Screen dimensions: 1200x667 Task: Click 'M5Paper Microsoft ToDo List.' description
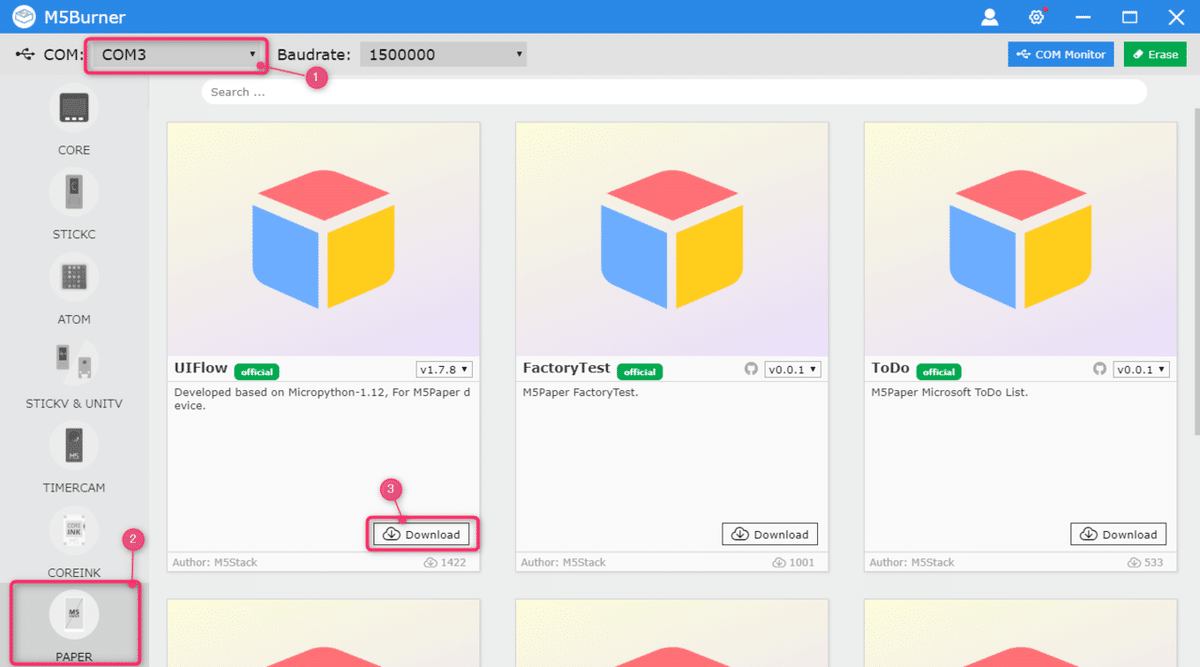coord(949,392)
